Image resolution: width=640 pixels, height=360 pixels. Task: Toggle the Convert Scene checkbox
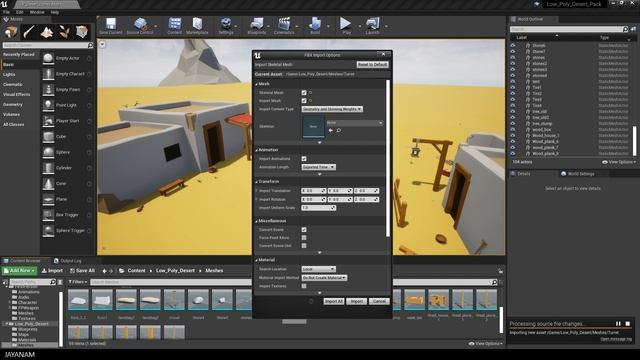(304, 230)
